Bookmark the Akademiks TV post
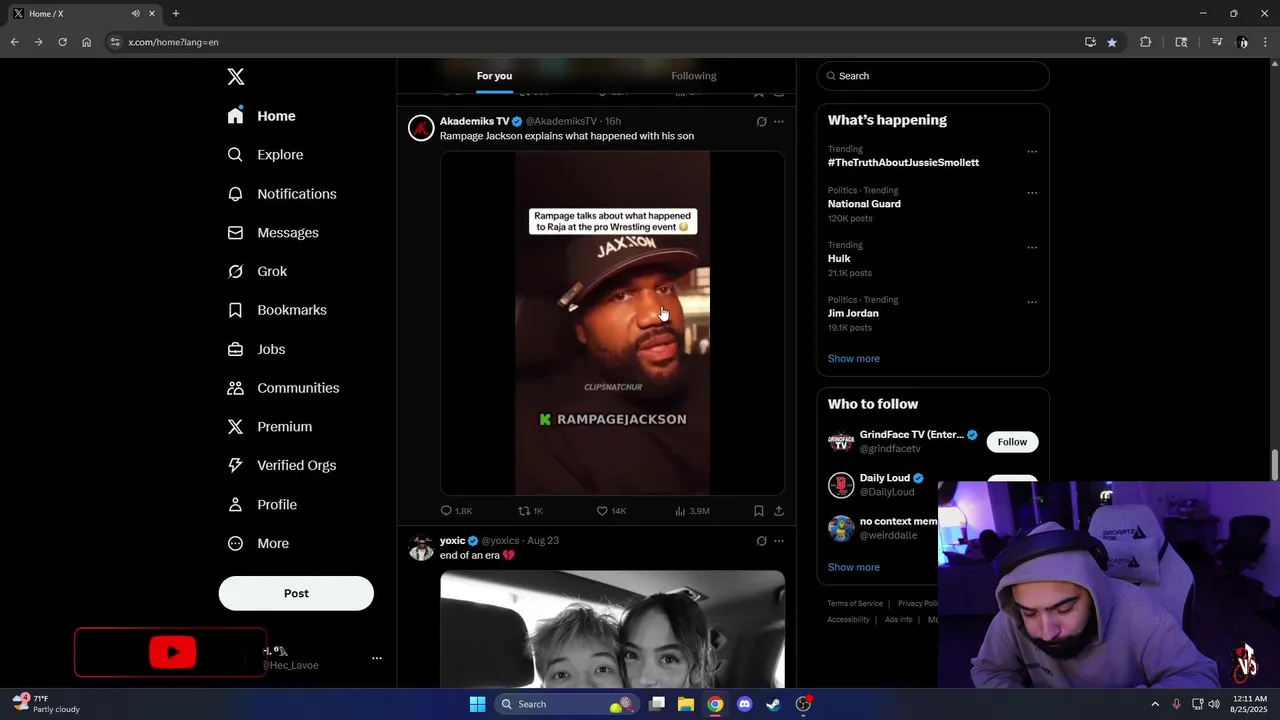1280x720 pixels. [759, 511]
